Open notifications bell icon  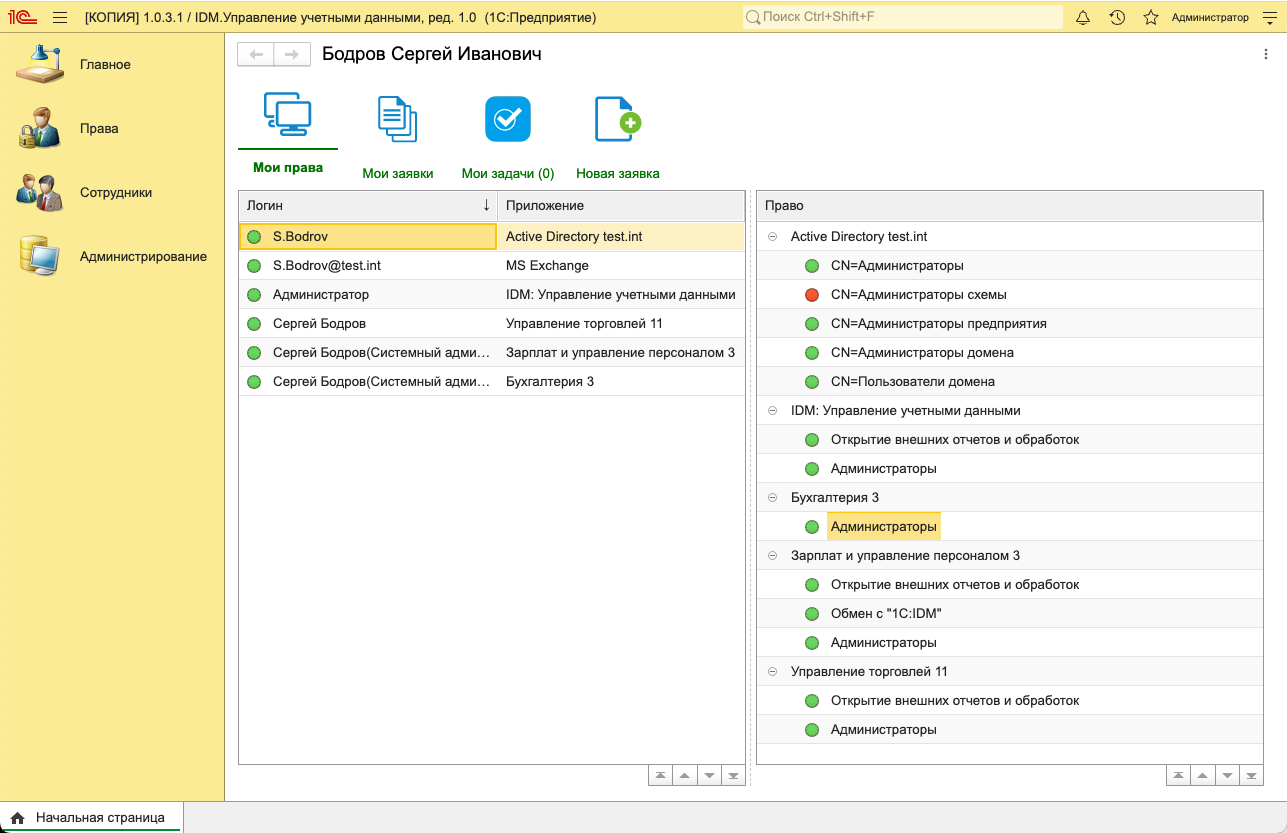pyautogui.click(x=1082, y=18)
